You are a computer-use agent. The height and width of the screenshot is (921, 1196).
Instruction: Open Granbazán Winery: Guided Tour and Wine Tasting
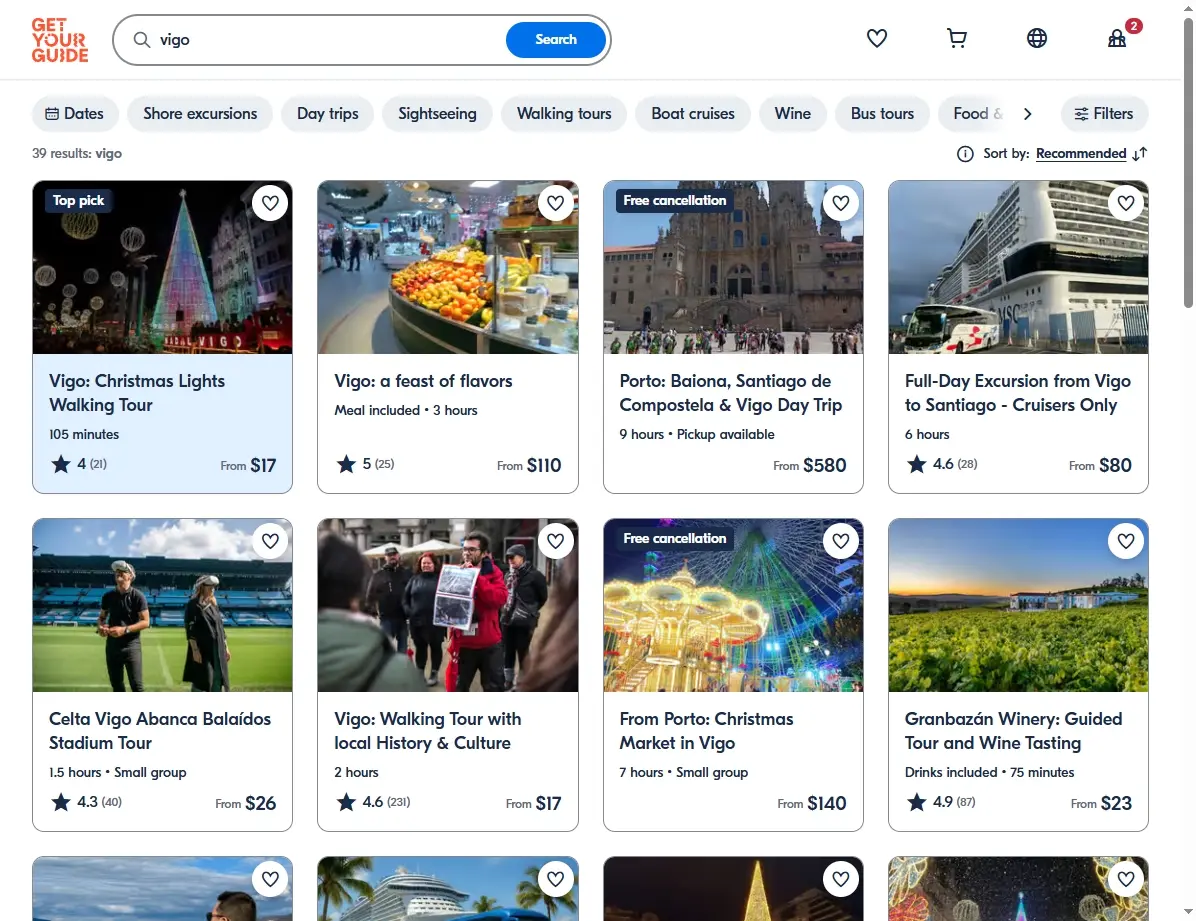pos(1014,731)
